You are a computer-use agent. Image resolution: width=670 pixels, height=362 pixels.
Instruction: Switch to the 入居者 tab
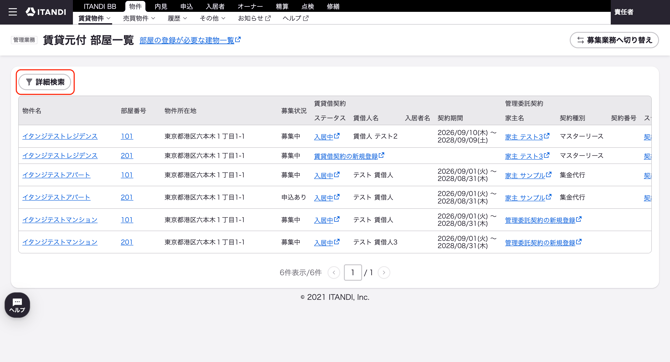[x=215, y=6]
